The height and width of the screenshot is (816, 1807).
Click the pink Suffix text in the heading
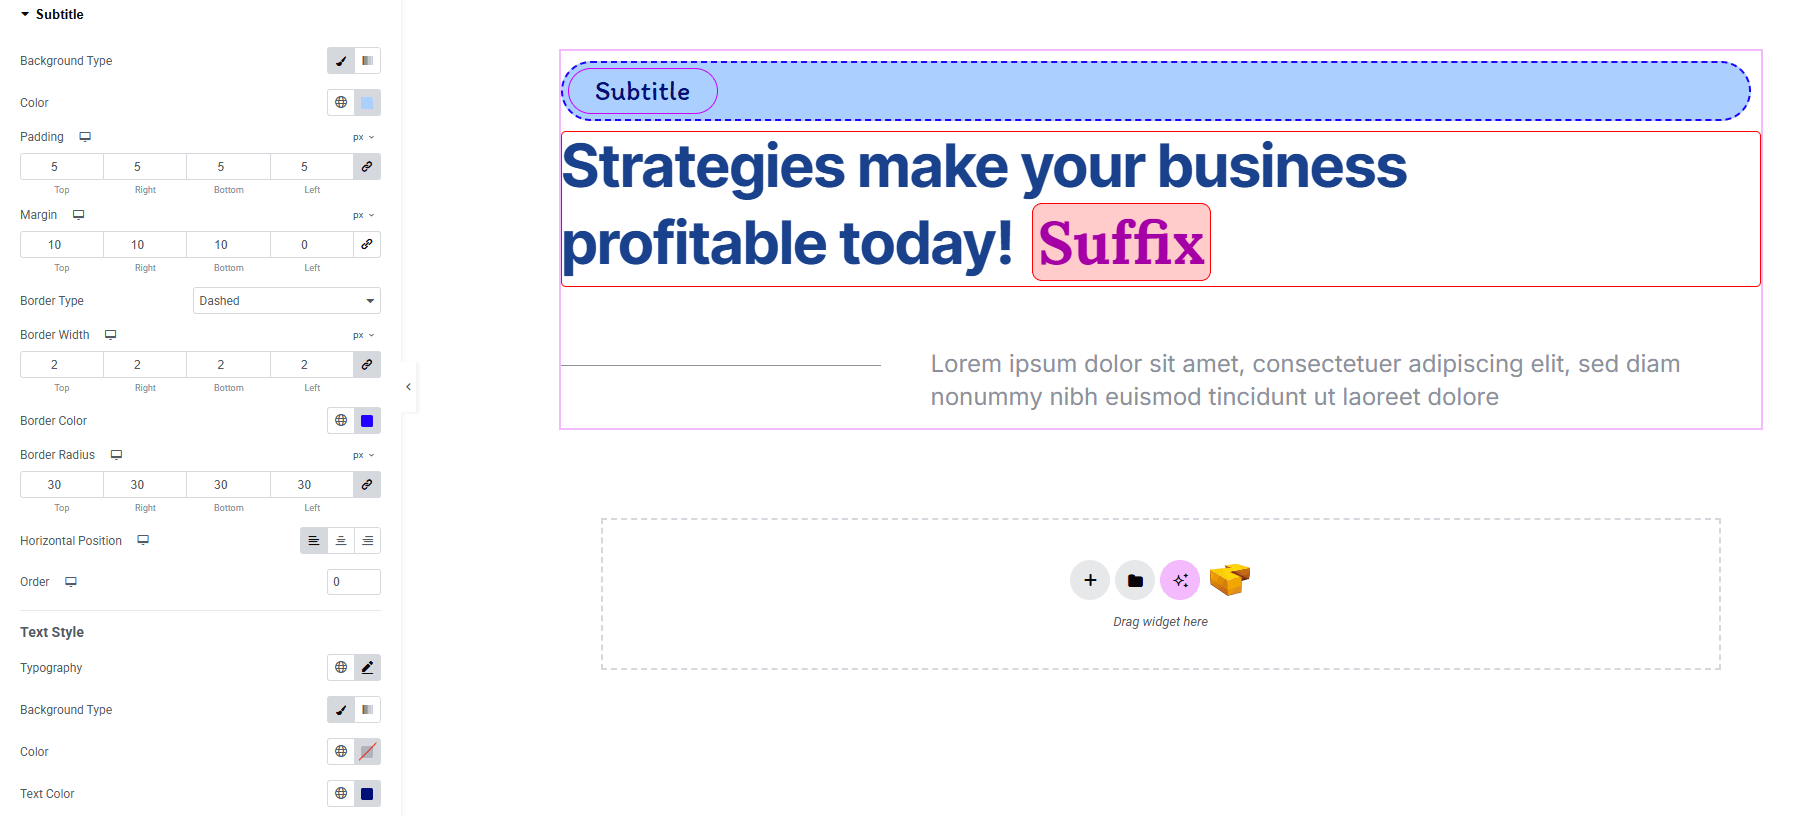[1121, 243]
